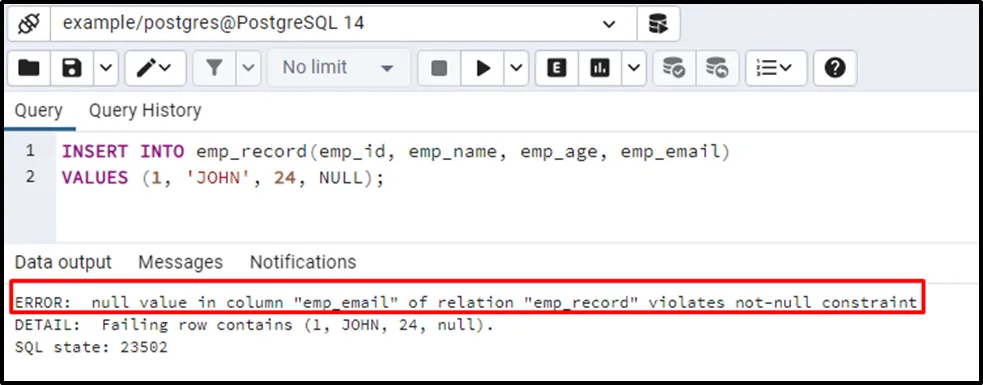Open the new connection database icon
This screenshot has width=983, height=385.
pyautogui.click(x=658, y=24)
